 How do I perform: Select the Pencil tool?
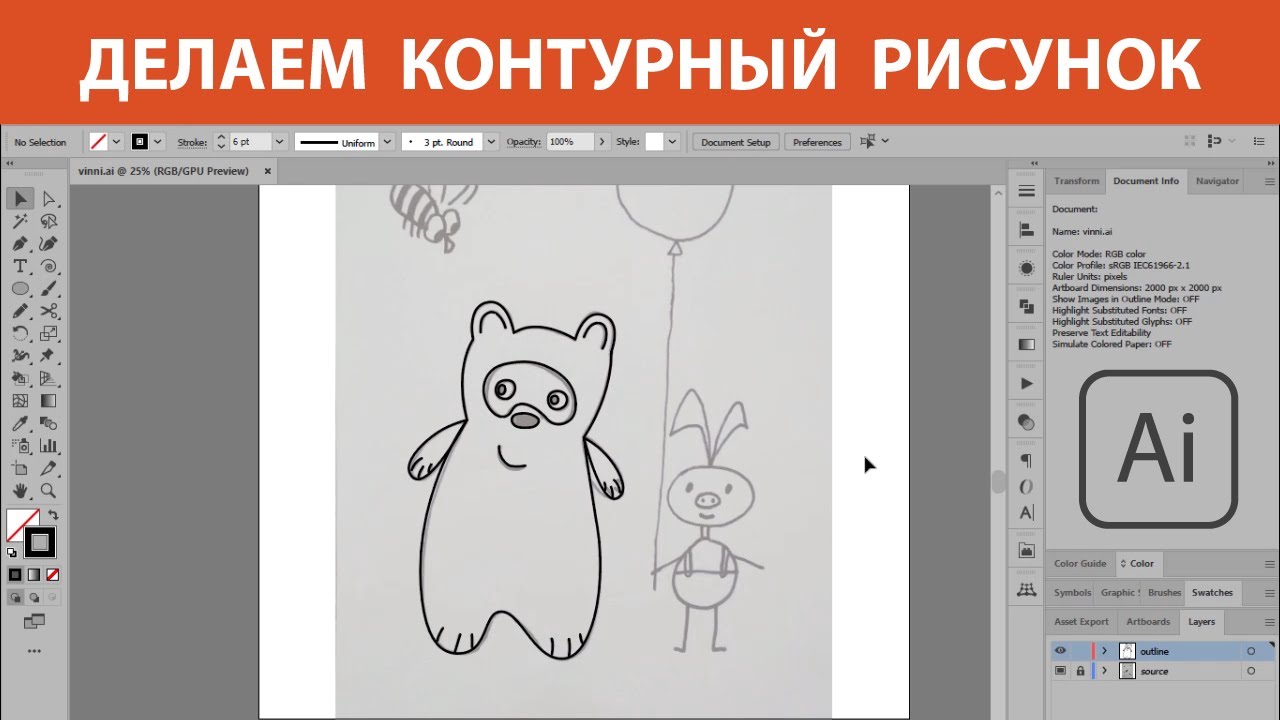click(x=20, y=311)
